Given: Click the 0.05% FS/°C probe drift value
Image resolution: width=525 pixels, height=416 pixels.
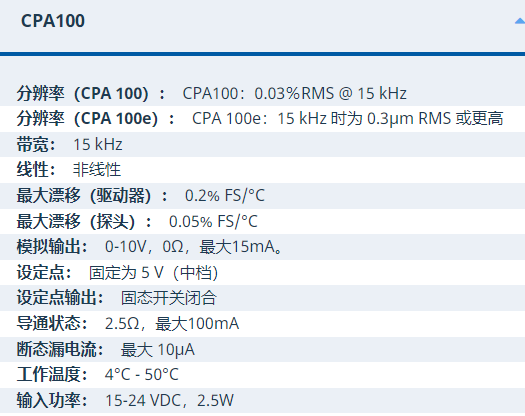Looking at the screenshot, I should [x=213, y=221].
